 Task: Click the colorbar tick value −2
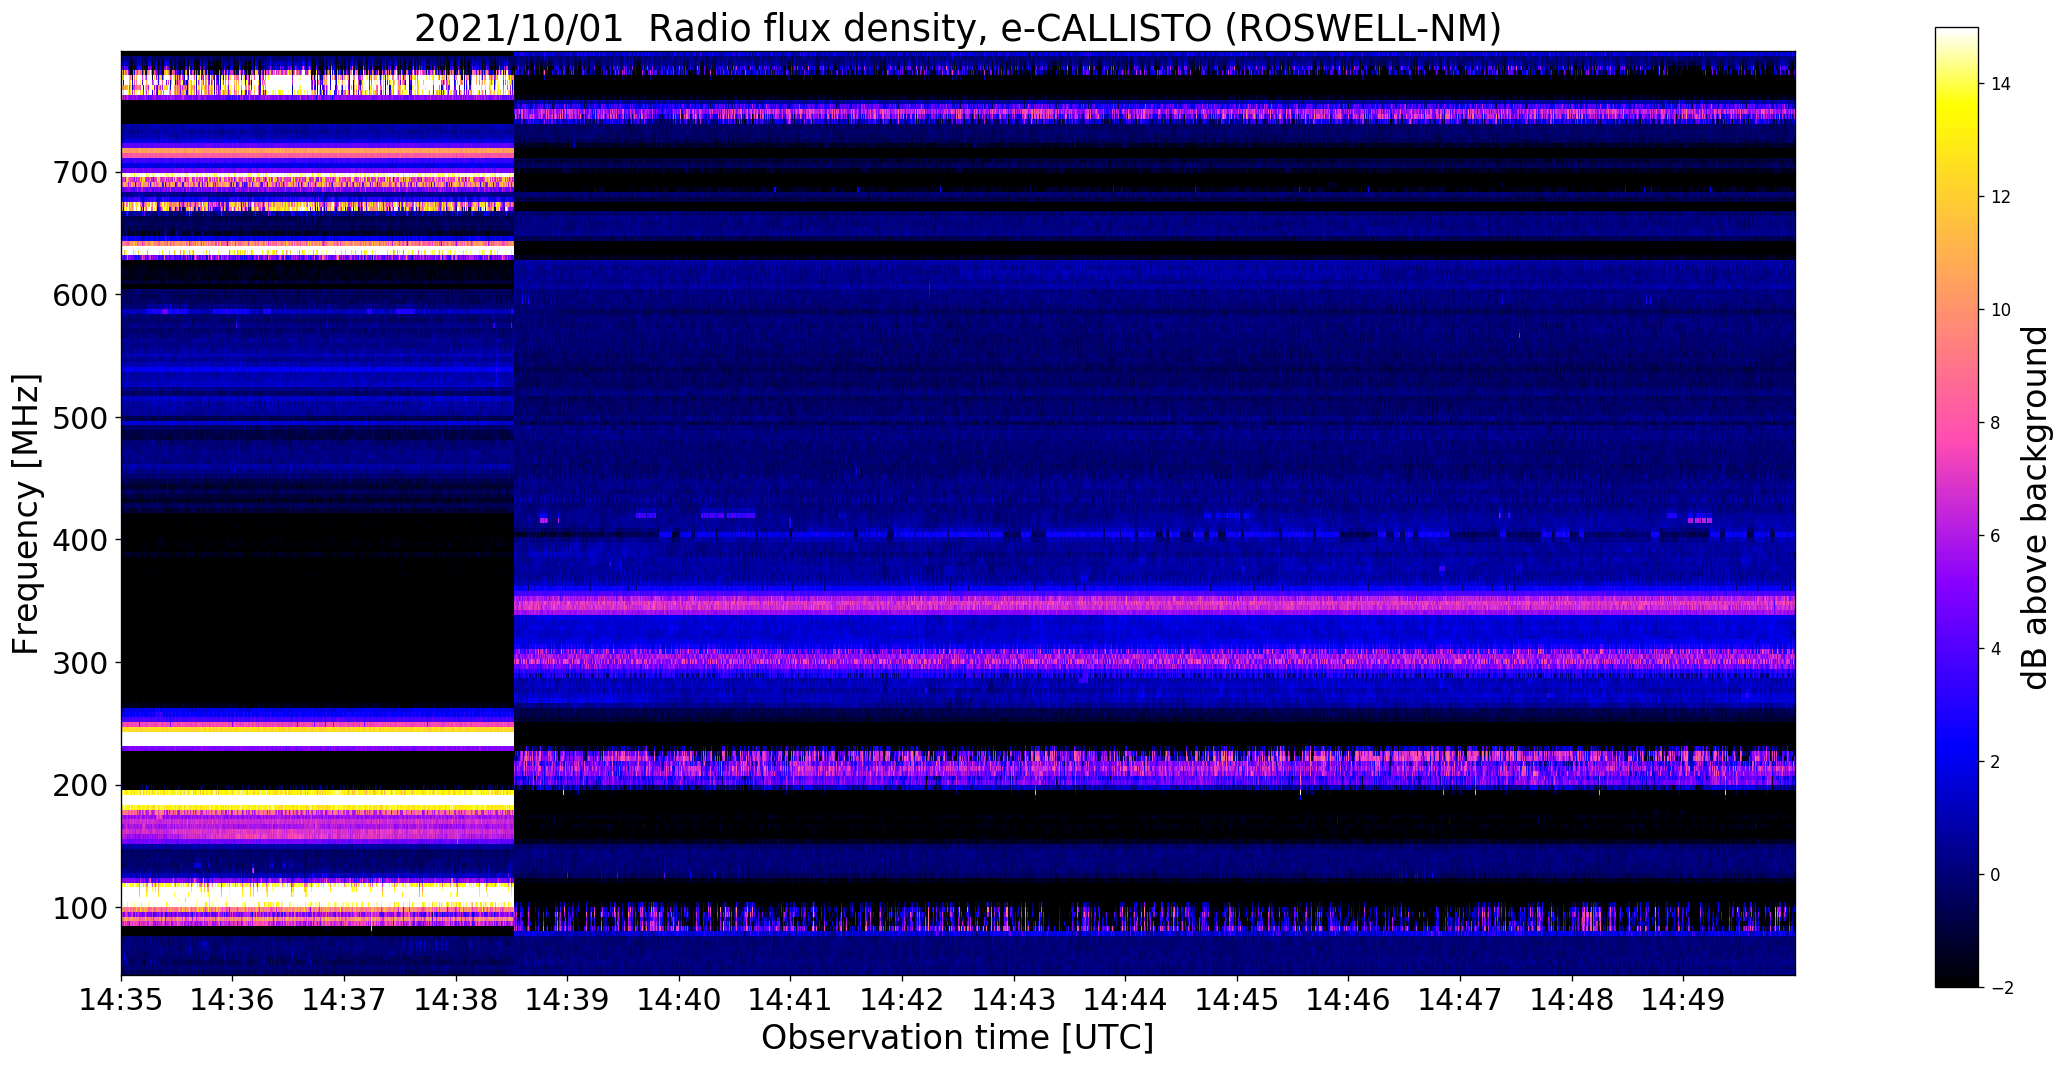click(x=2000, y=988)
